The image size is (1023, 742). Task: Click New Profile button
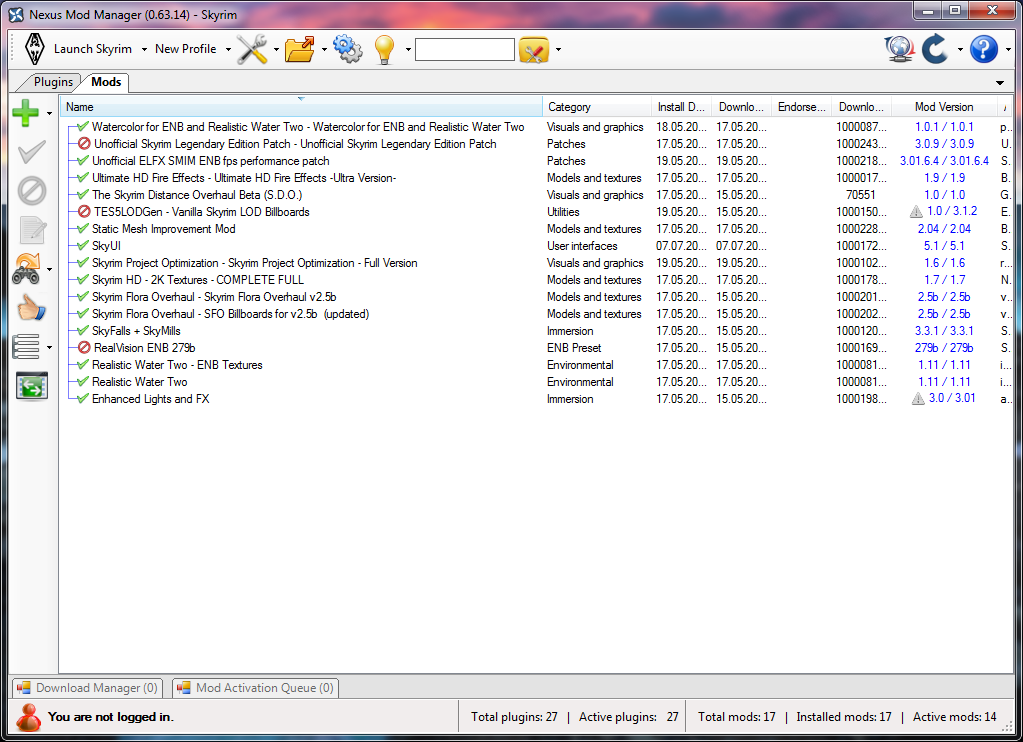pyautogui.click(x=185, y=49)
